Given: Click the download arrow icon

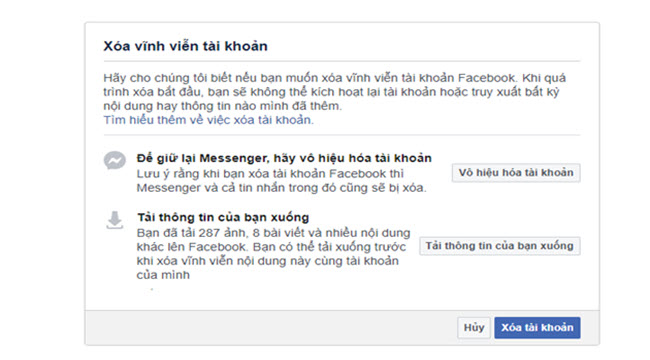Looking at the screenshot, I should pyautogui.click(x=115, y=220).
